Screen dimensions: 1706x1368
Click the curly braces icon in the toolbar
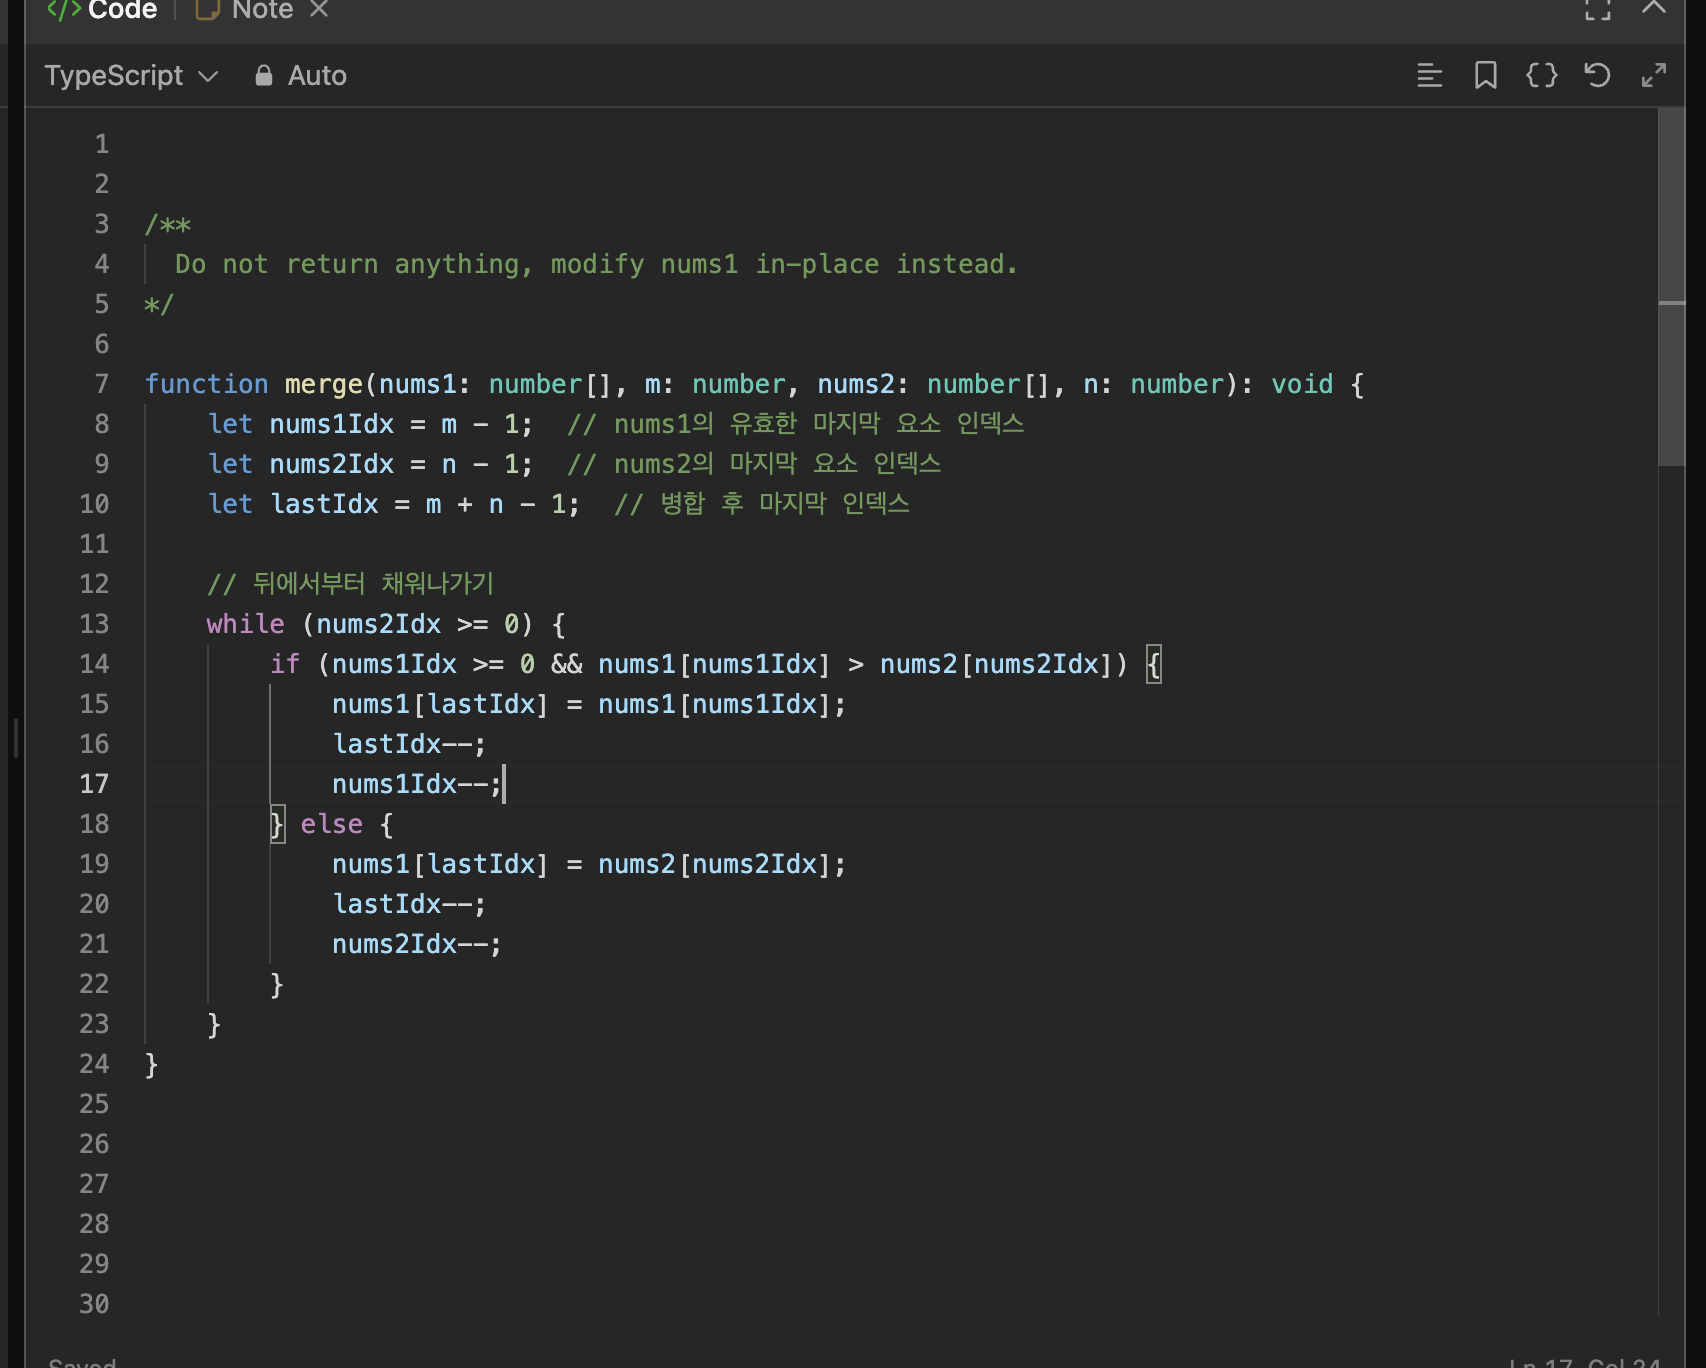pyautogui.click(x=1542, y=75)
